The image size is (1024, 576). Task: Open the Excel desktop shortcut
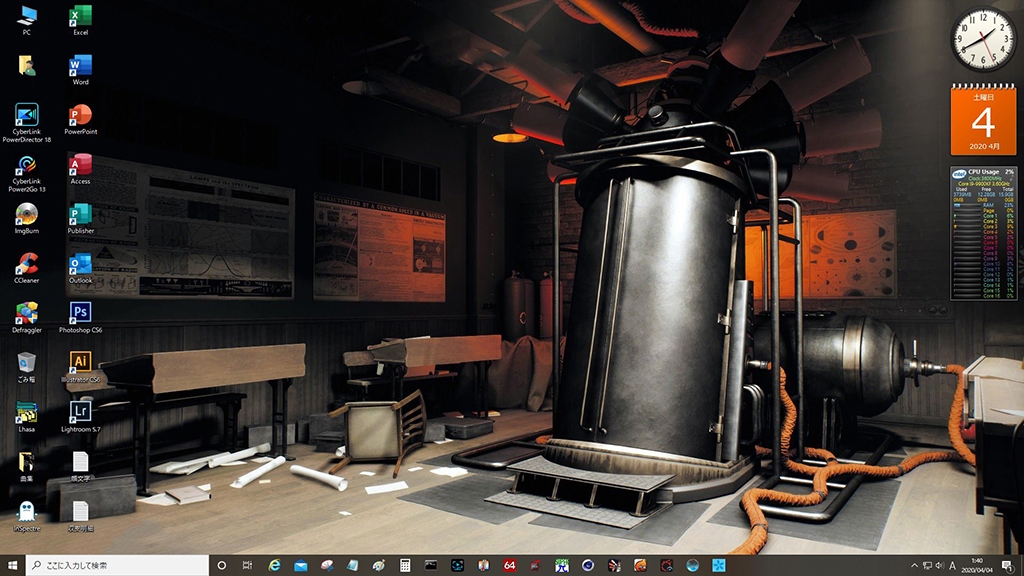click(80, 17)
